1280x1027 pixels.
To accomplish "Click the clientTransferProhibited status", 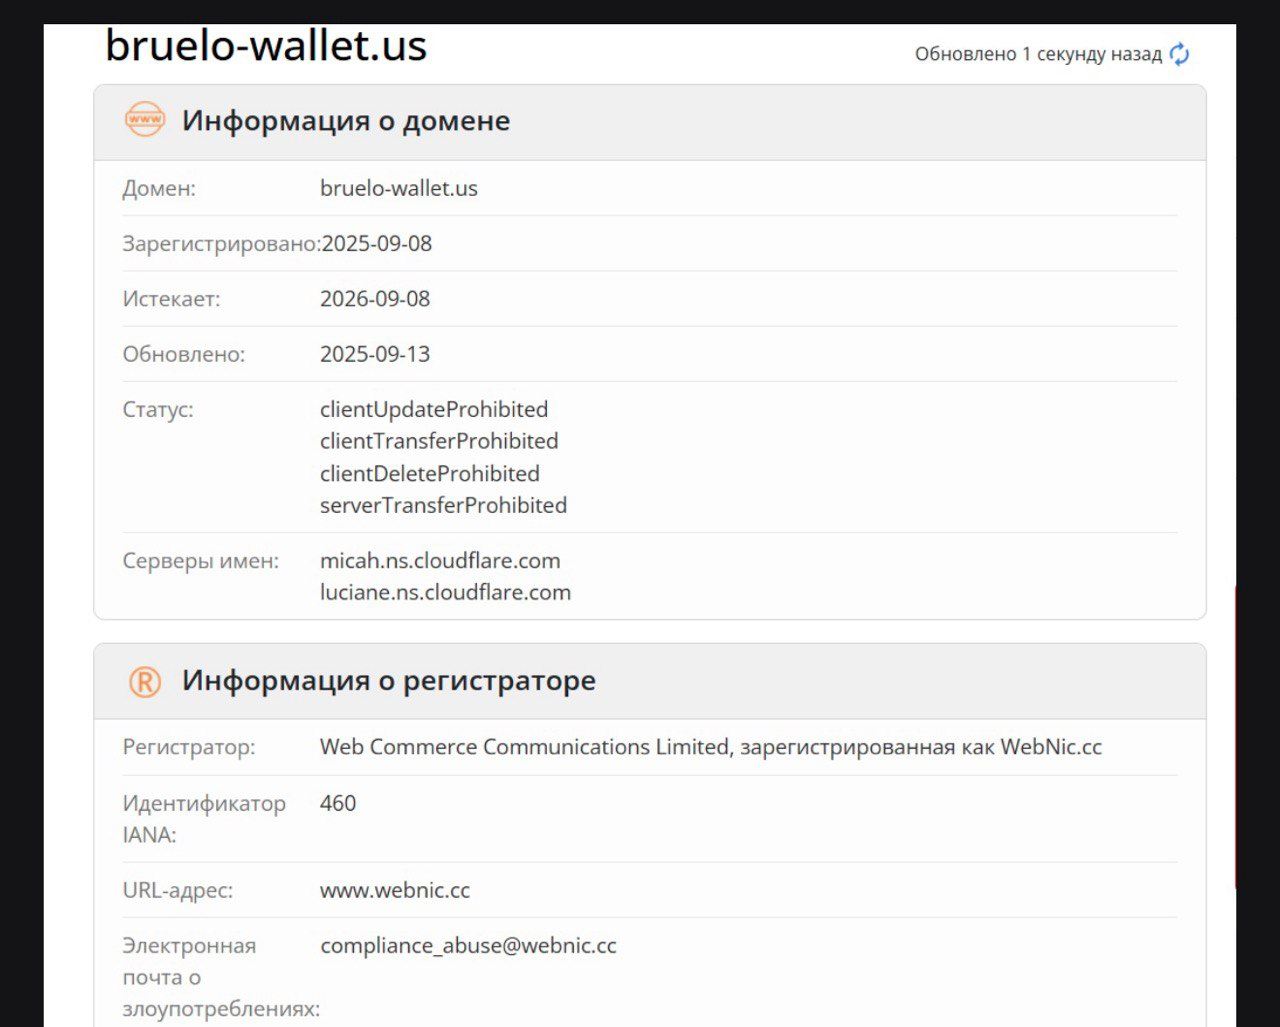I will [x=439, y=441].
